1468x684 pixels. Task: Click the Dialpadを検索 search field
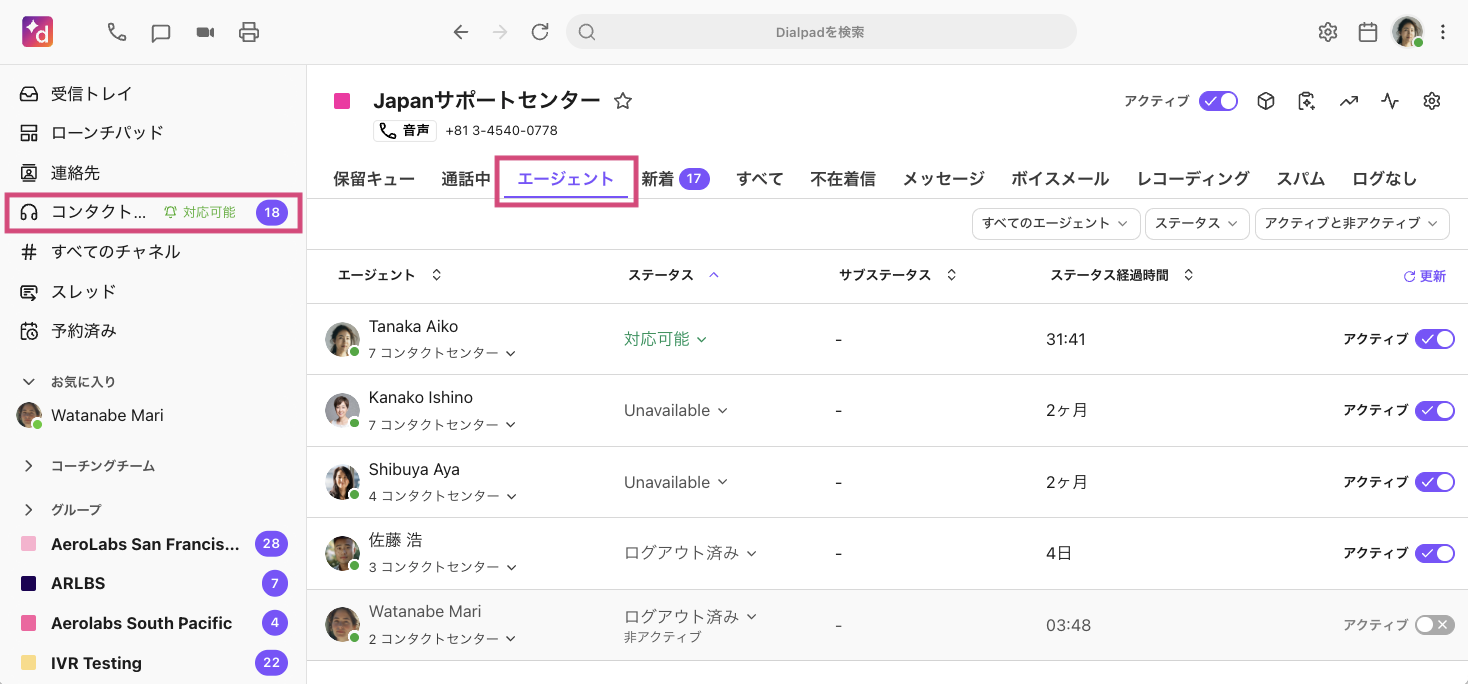[x=822, y=31]
